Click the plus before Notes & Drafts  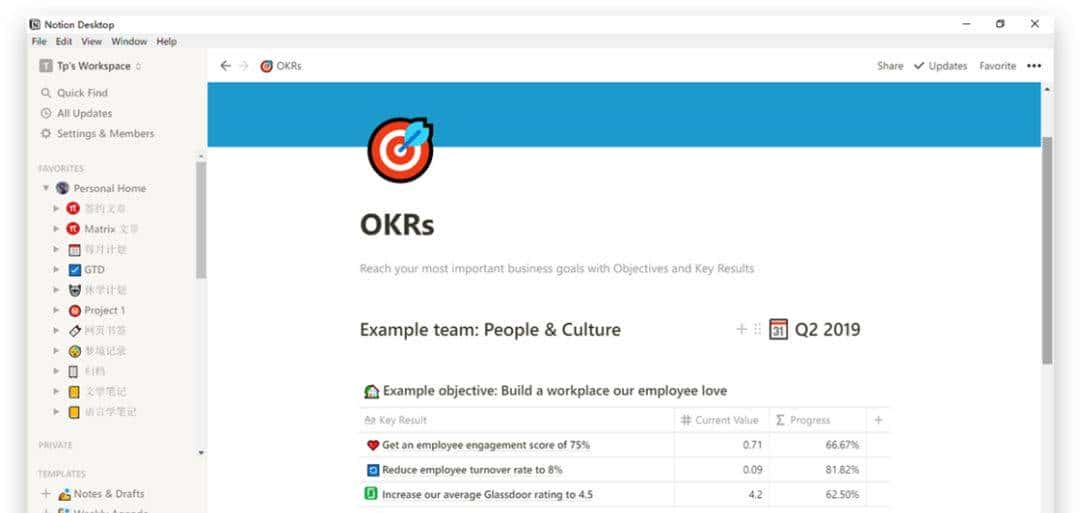[46, 494]
